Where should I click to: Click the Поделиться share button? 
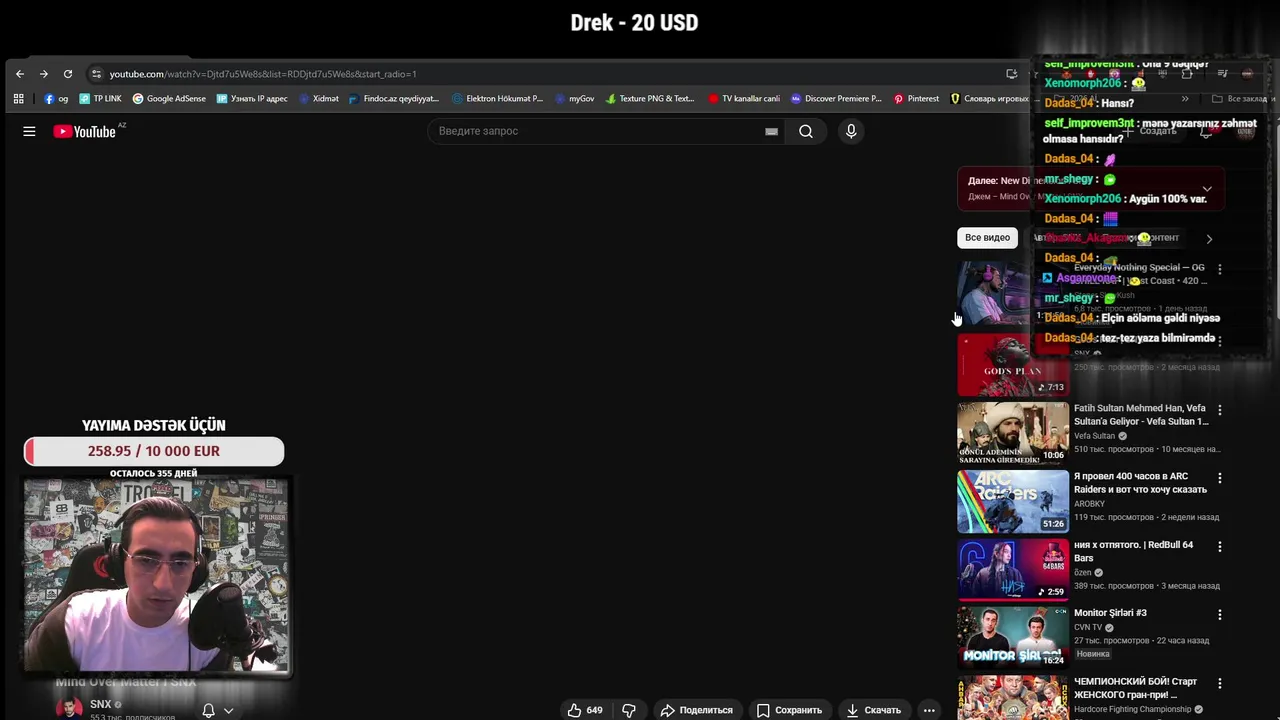pos(697,710)
